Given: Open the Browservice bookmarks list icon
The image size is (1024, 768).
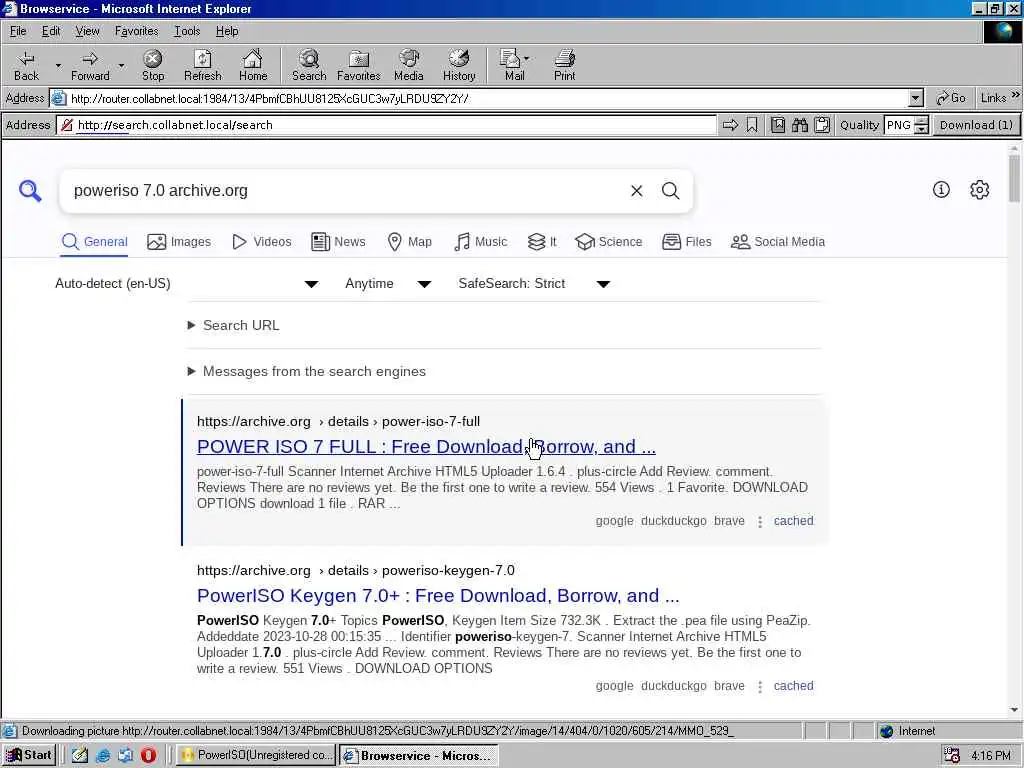Looking at the screenshot, I should [778, 125].
